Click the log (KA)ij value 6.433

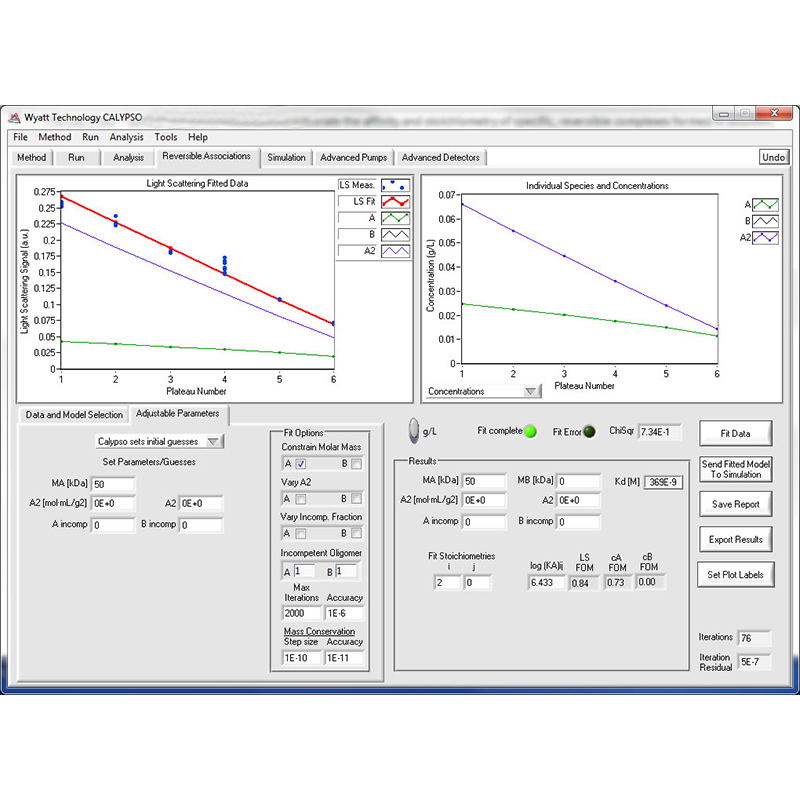coord(547,583)
